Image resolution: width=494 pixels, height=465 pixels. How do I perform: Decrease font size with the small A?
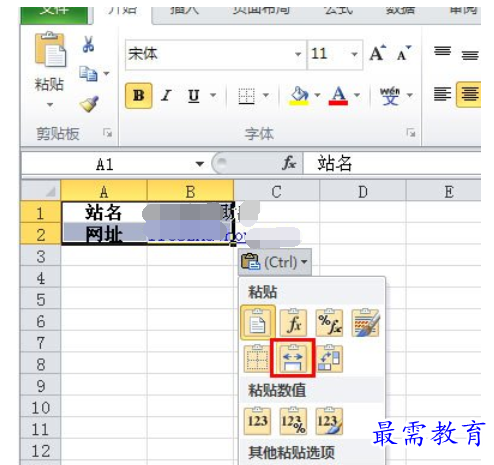404,53
